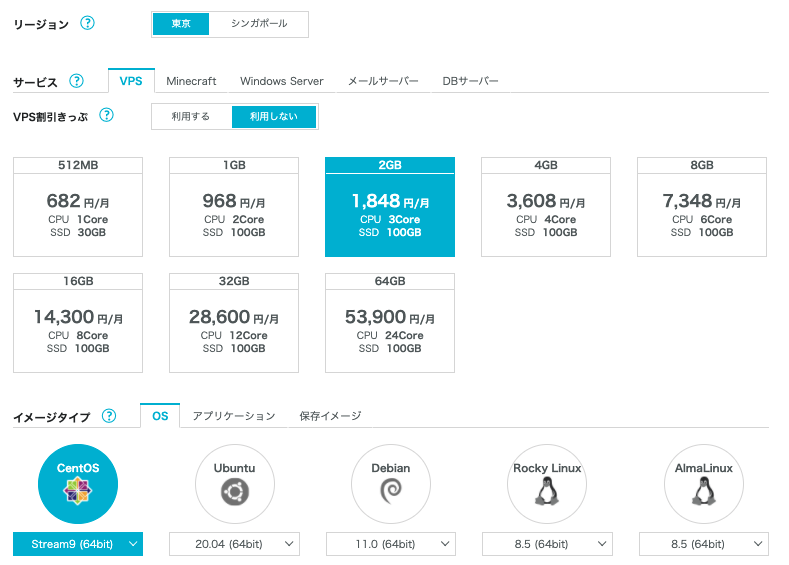The width and height of the screenshot is (789, 565).
Task: Choose 利用しない for the VPS discount ticket
Action: (274, 116)
